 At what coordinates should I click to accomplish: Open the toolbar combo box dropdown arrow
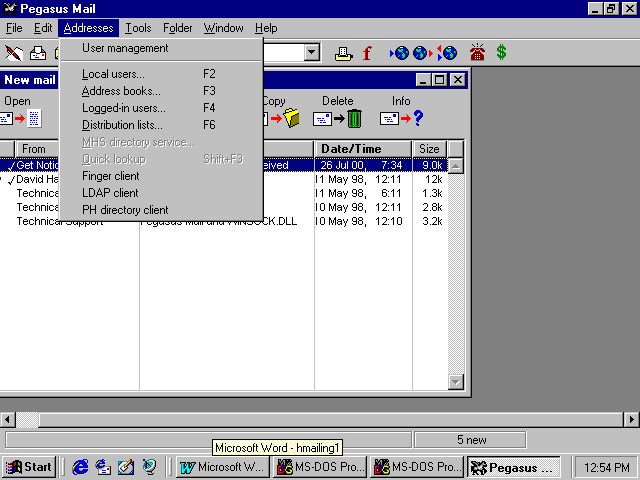312,53
